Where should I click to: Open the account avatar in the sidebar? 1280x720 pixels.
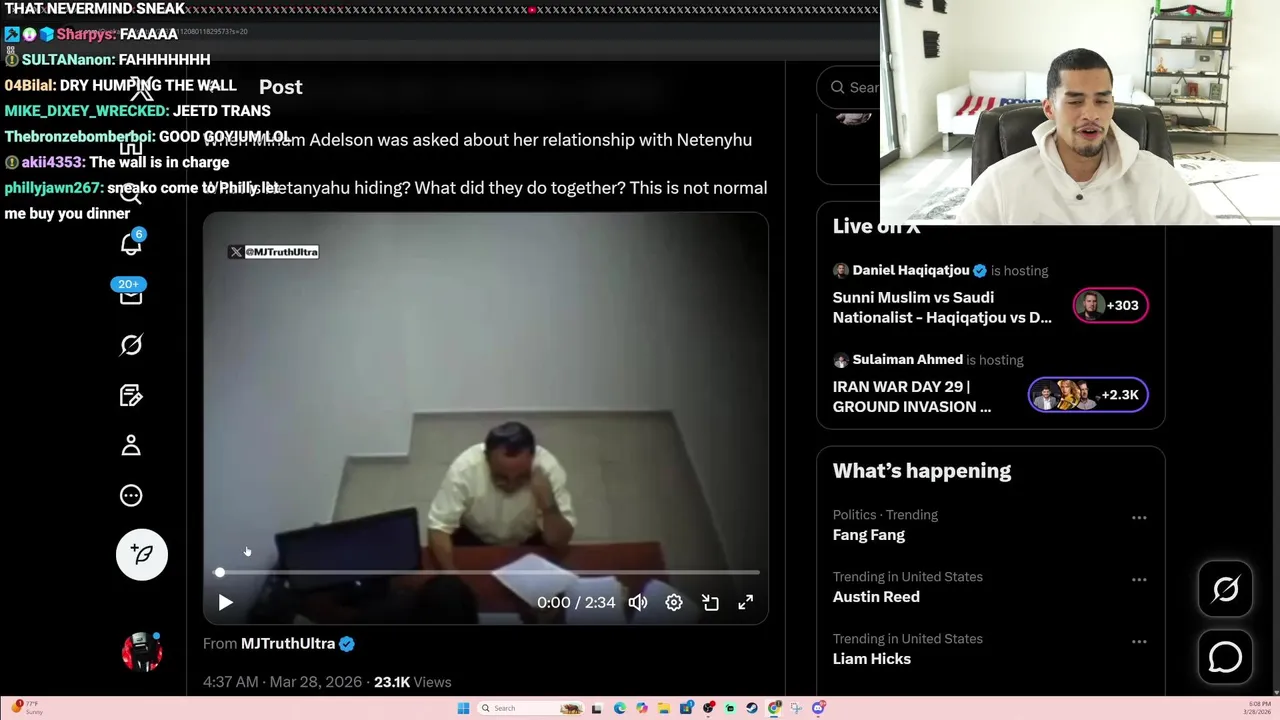click(x=142, y=652)
